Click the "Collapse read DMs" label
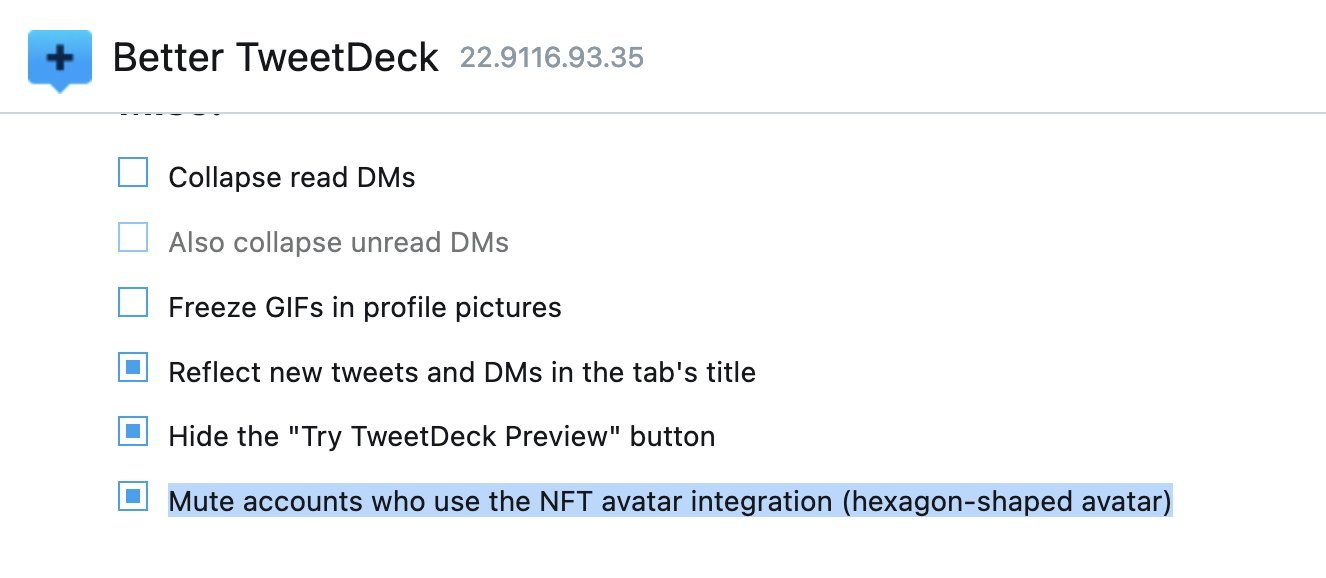Screen dimensions: 1326x578 [x=292, y=178]
